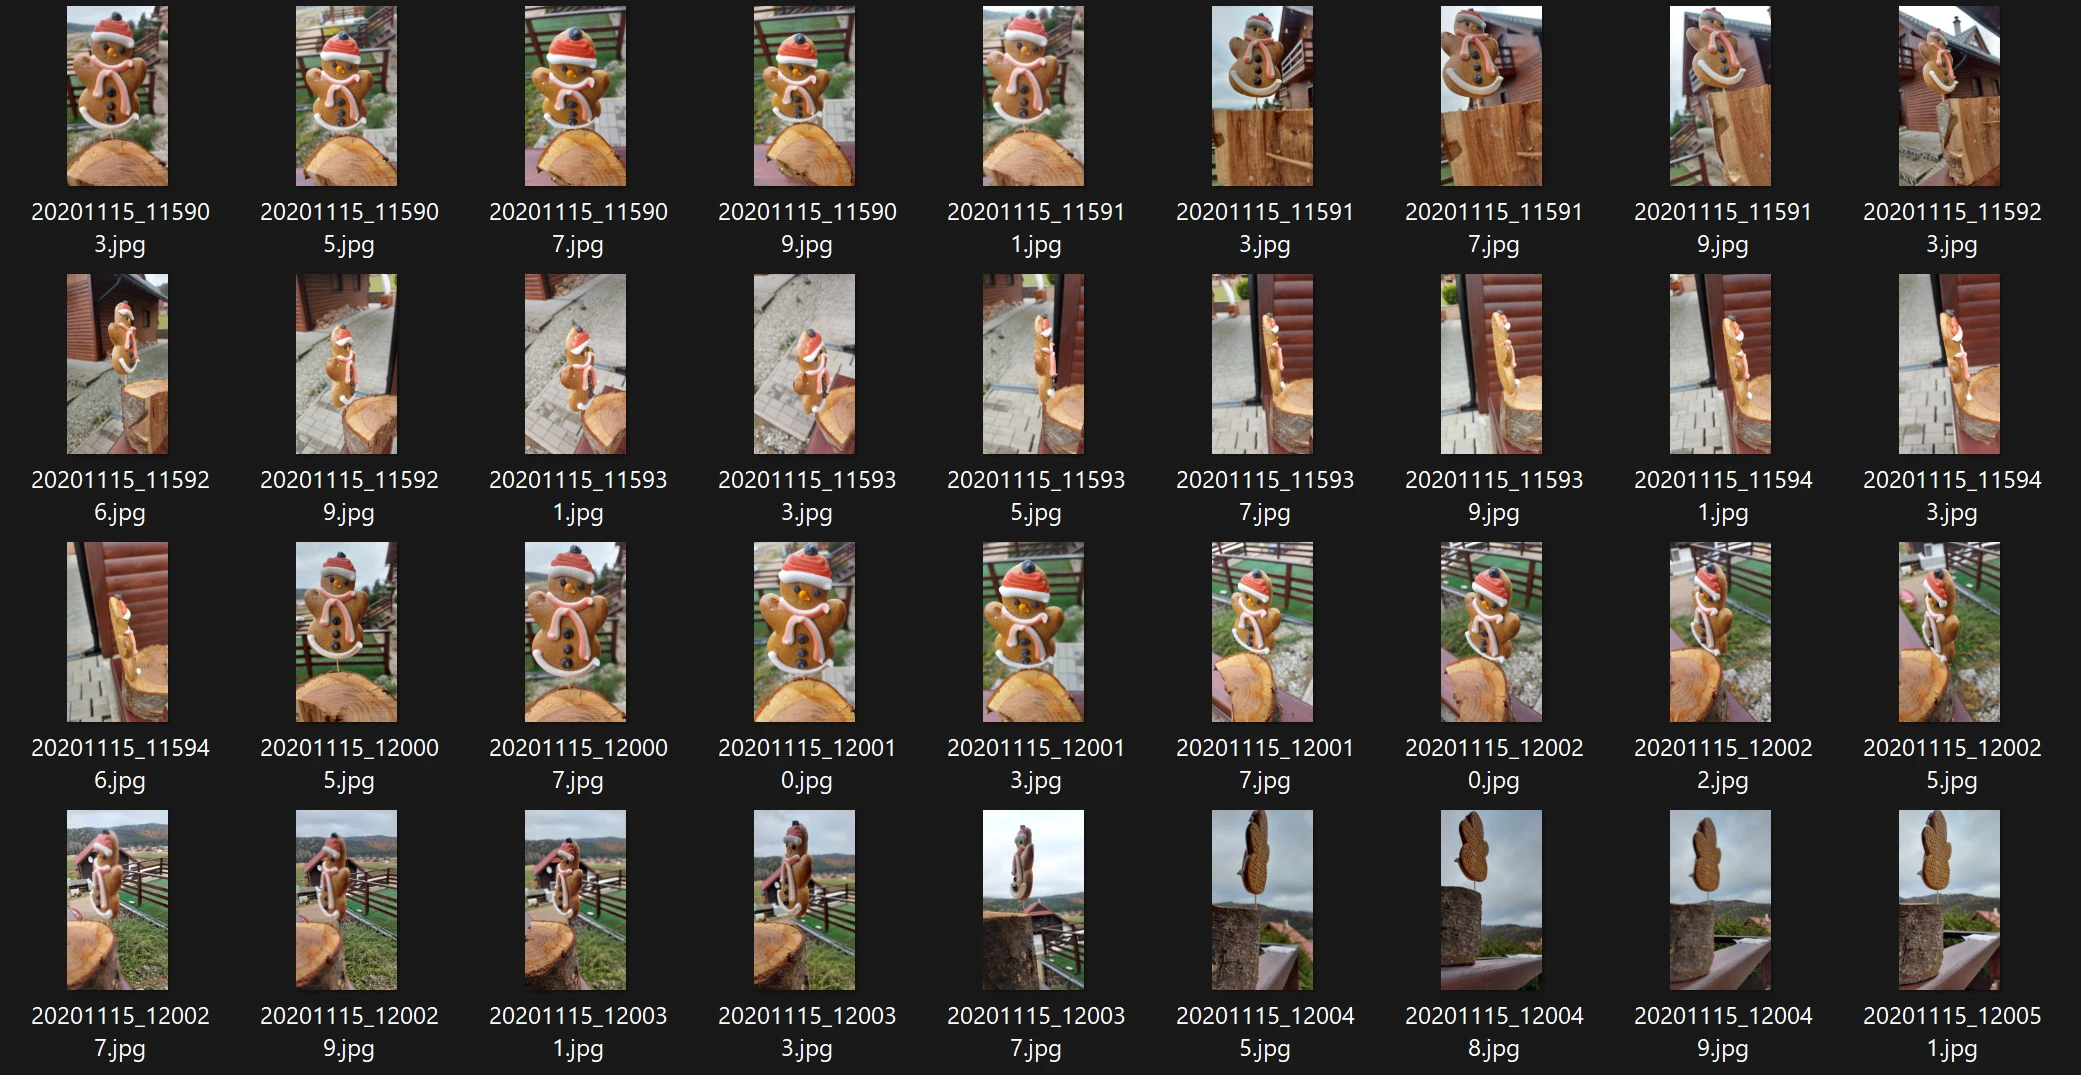The image size is (2081, 1075).
Task: Click the 20201115_120033.jpg thumbnail
Action: tap(804, 900)
